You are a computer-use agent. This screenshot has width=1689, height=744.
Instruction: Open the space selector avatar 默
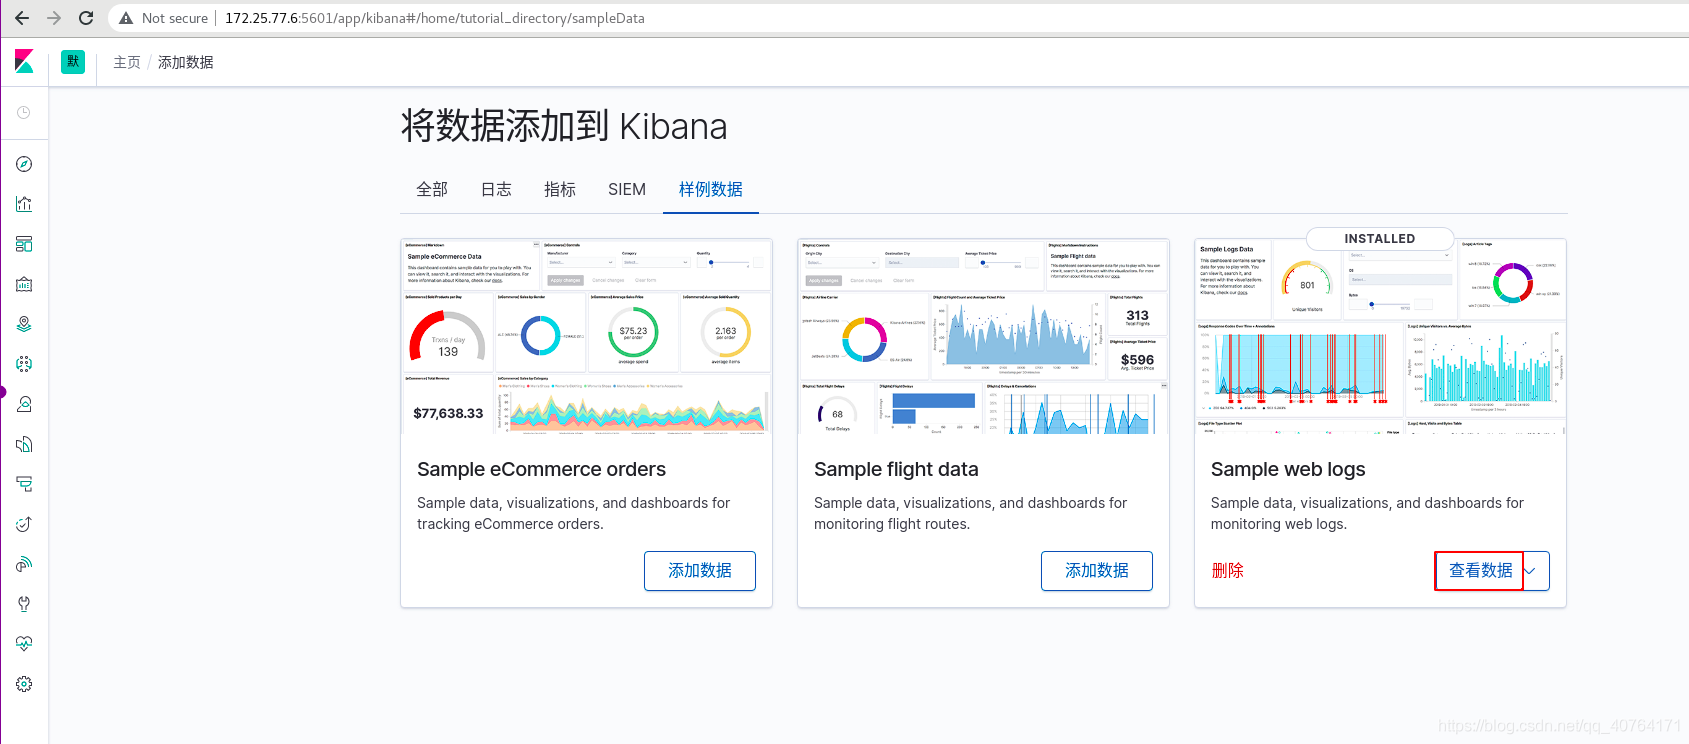73,62
